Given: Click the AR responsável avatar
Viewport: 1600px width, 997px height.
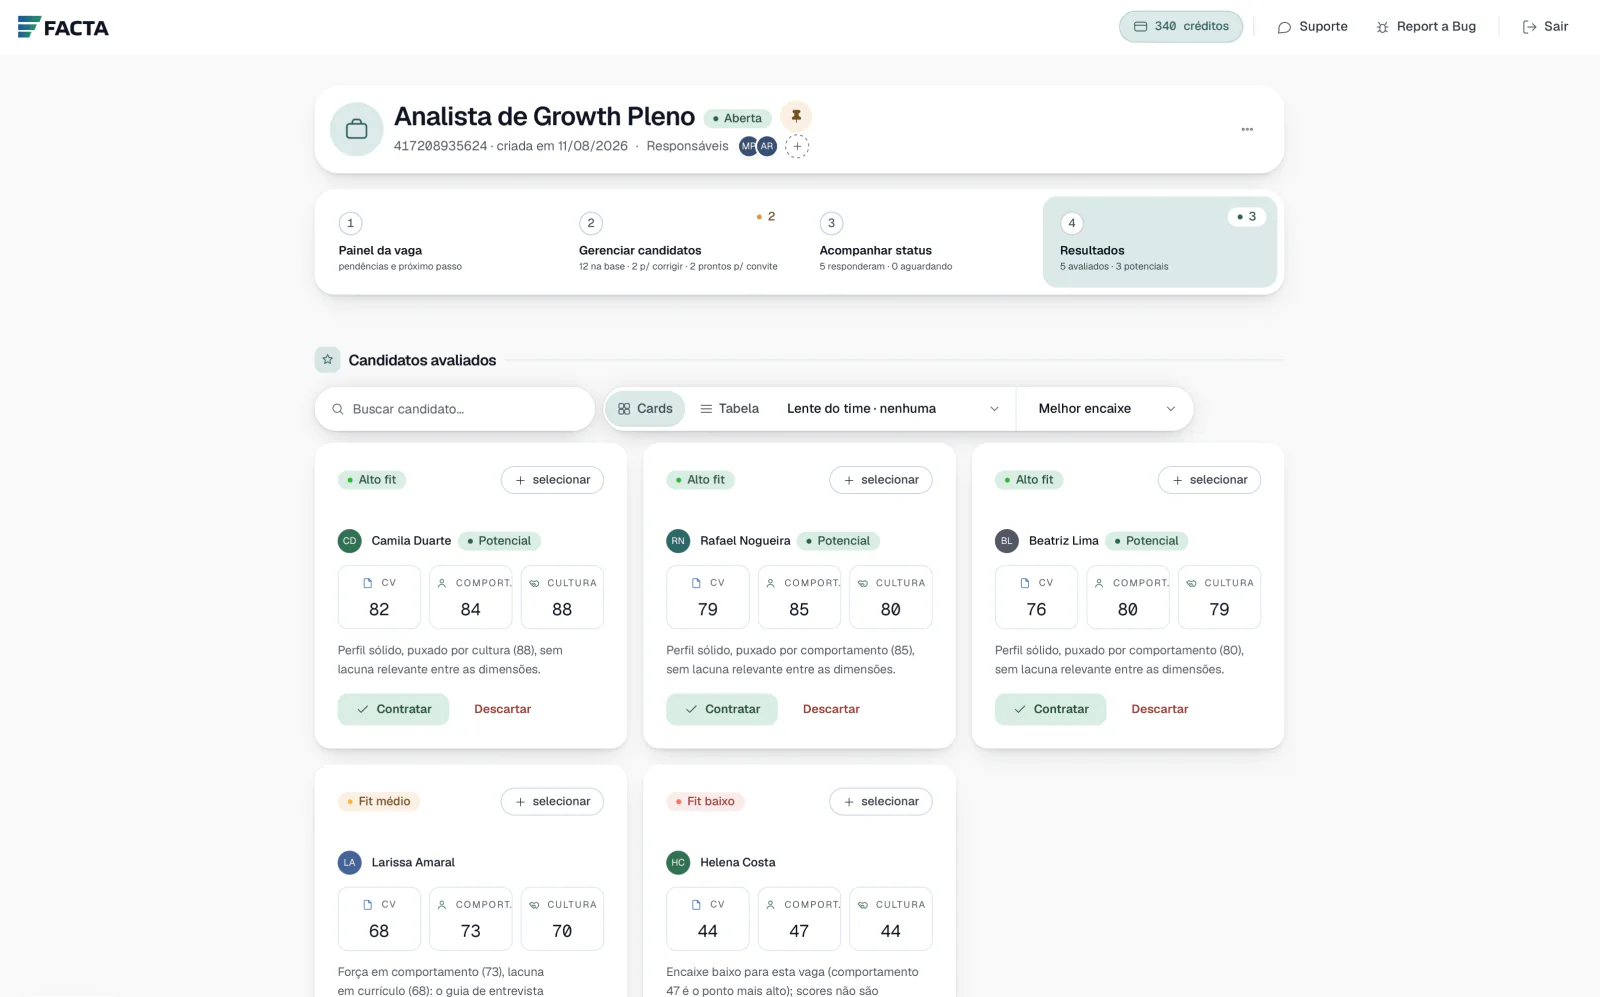Looking at the screenshot, I should 767,146.
